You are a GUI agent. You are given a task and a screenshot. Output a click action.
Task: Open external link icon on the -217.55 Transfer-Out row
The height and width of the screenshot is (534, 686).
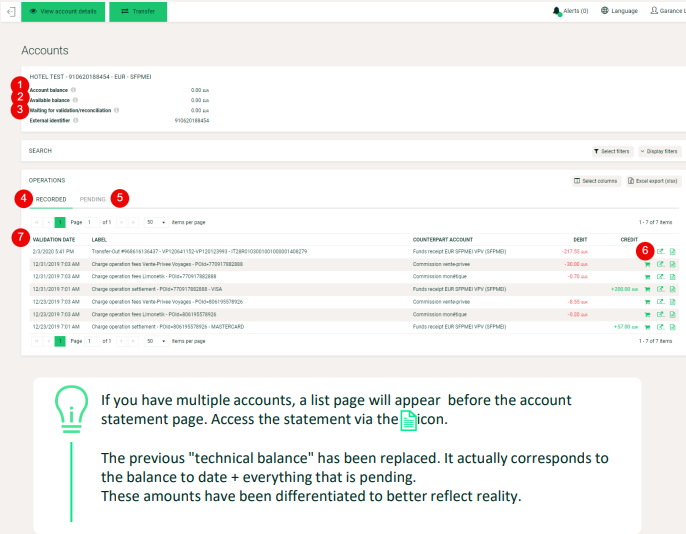coord(661,251)
